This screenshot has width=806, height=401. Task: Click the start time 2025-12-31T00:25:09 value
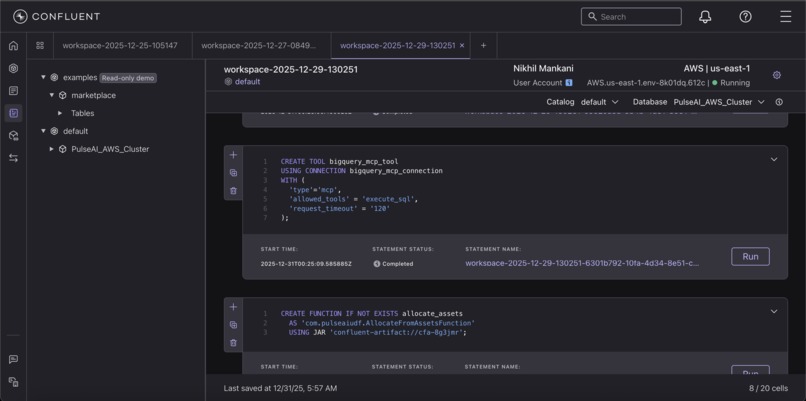pos(306,264)
